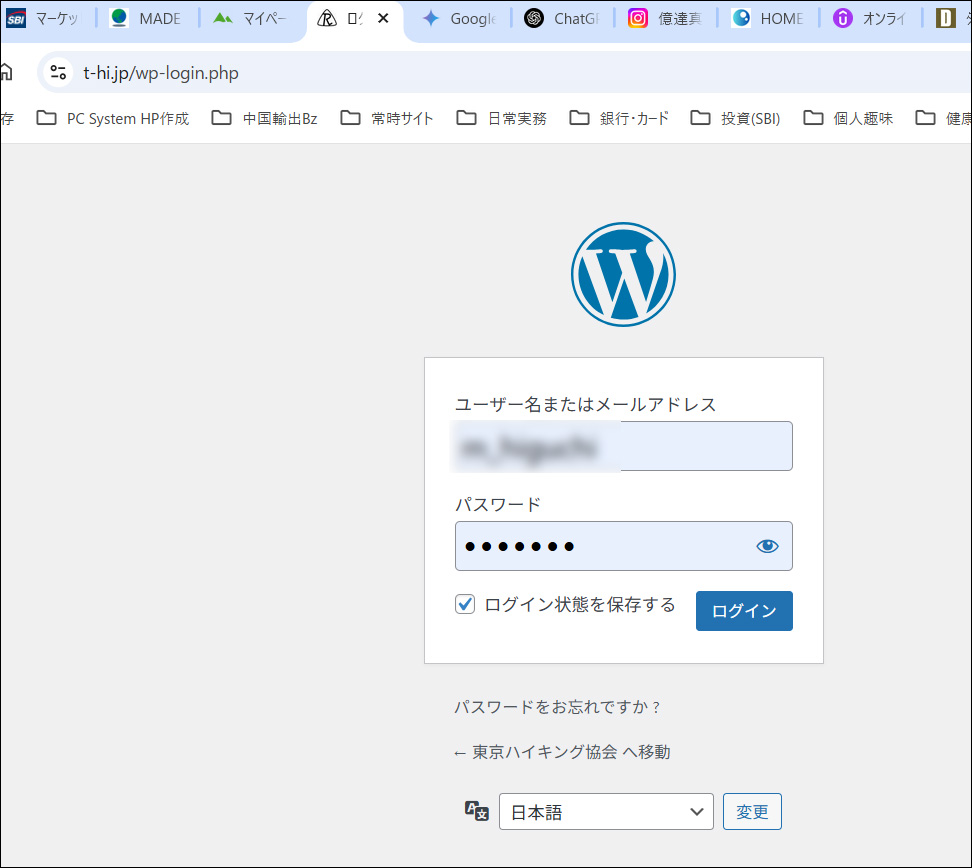Click the WordPress logo above the form
The height and width of the screenshot is (868, 972).
pos(623,274)
